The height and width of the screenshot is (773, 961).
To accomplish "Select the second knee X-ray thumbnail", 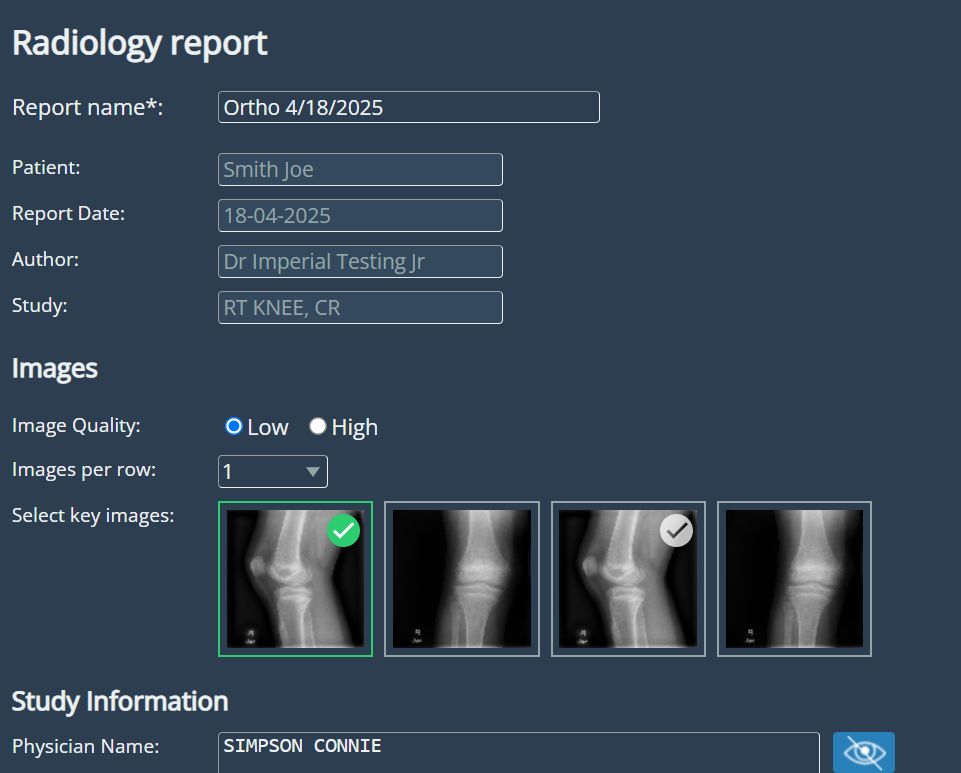I will point(461,579).
